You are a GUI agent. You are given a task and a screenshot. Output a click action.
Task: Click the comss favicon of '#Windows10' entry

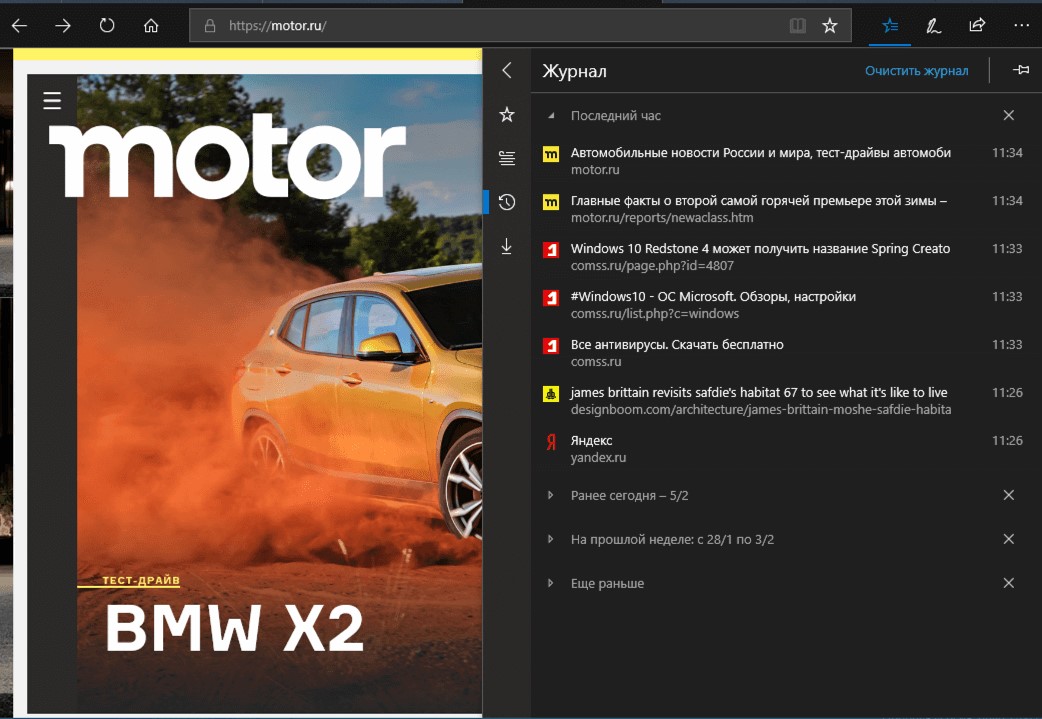pos(551,298)
